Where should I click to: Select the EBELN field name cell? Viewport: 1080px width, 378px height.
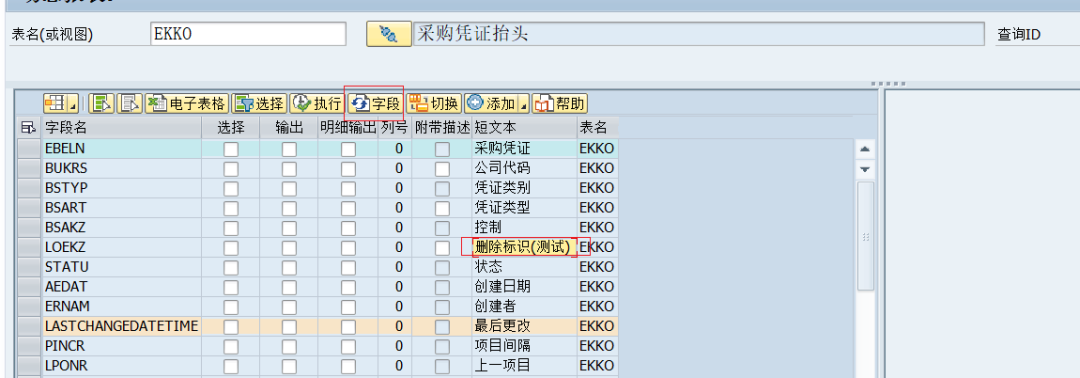(x=121, y=149)
